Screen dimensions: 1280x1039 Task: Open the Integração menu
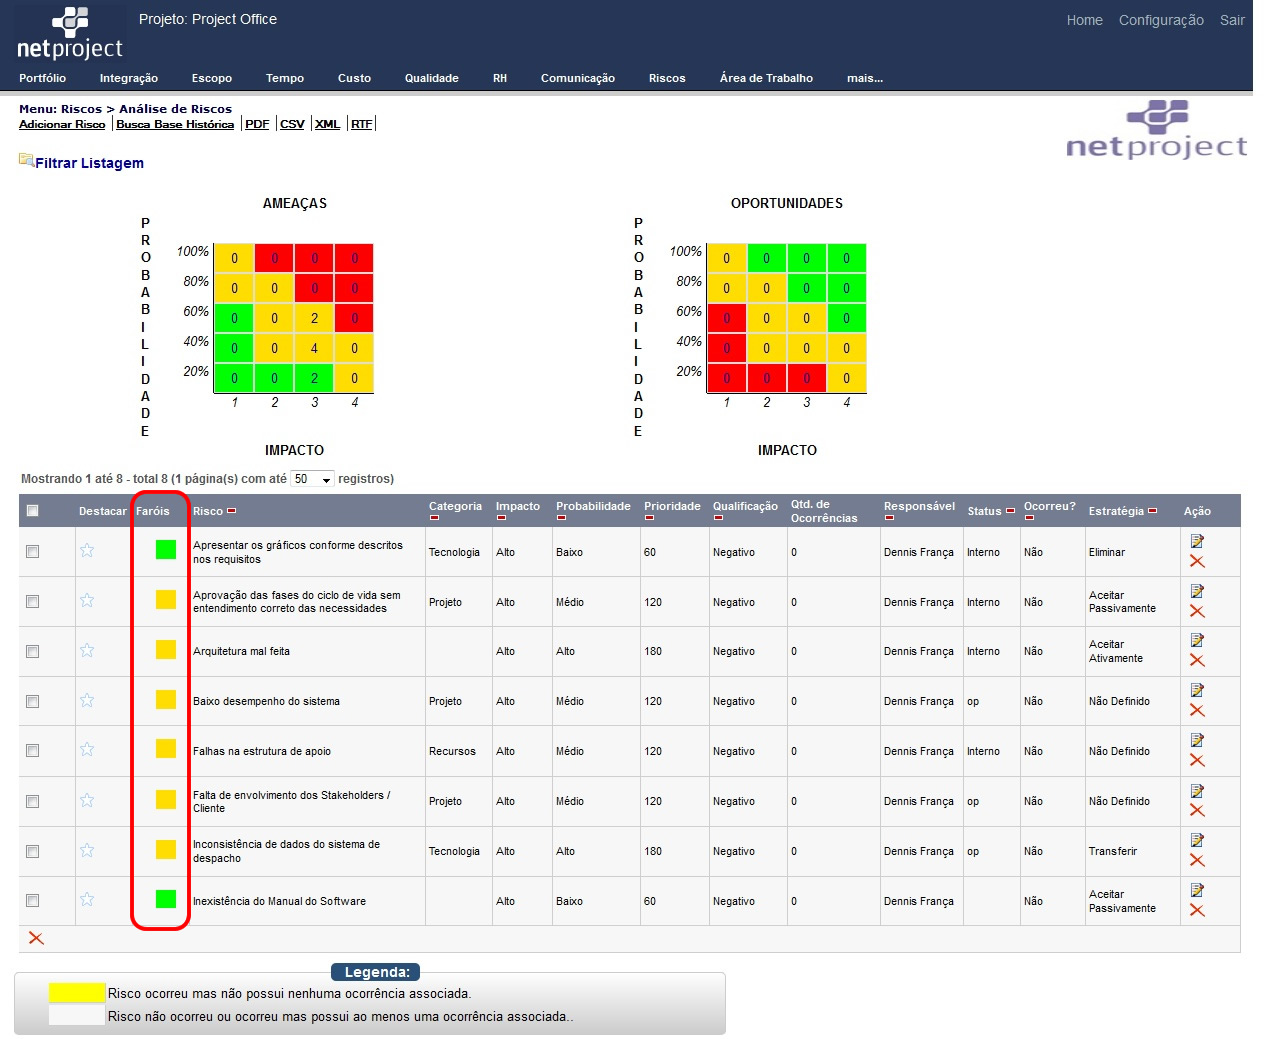coord(129,78)
